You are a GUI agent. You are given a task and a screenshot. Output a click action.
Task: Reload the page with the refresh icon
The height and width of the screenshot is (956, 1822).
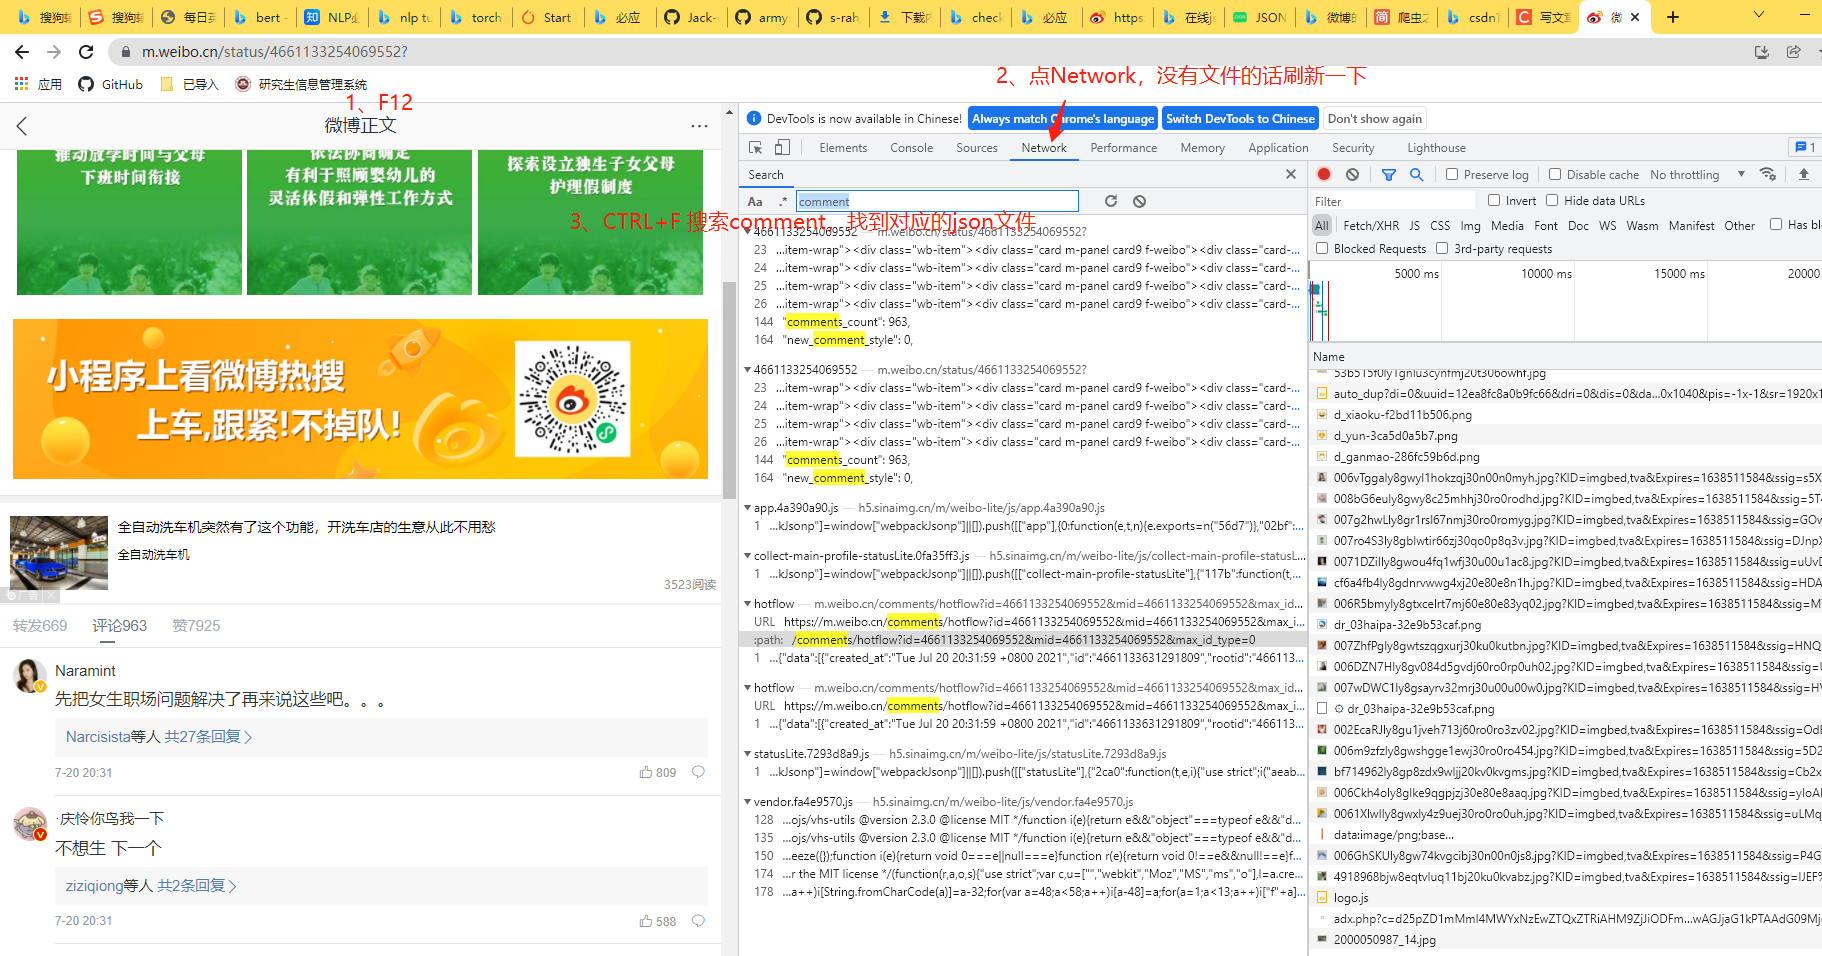pyautogui.click(x=86, y=52)
